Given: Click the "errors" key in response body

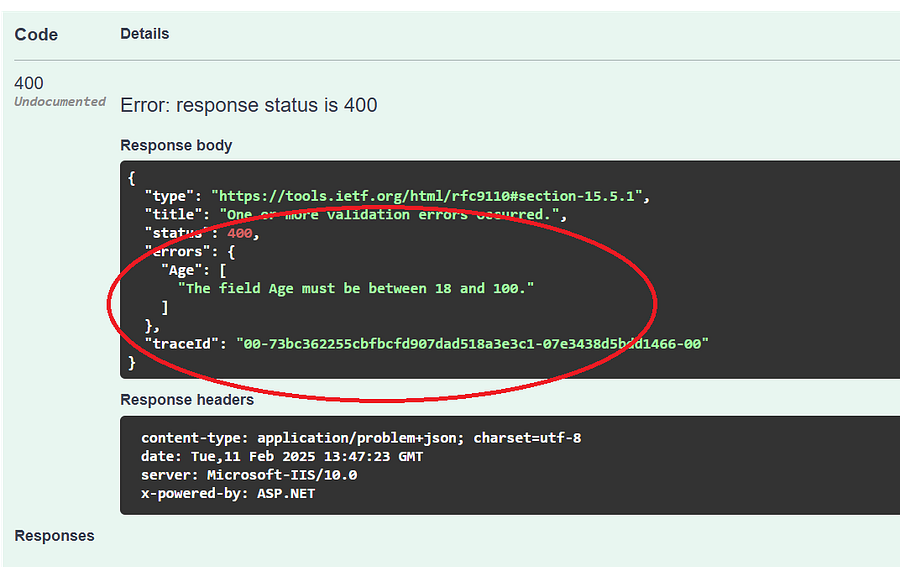Looking at the screenshot, I should coord(177,252).
